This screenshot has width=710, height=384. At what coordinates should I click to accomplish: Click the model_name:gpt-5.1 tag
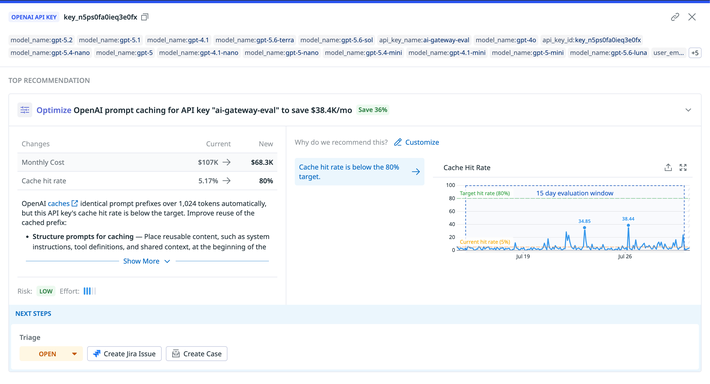[110, 40]
